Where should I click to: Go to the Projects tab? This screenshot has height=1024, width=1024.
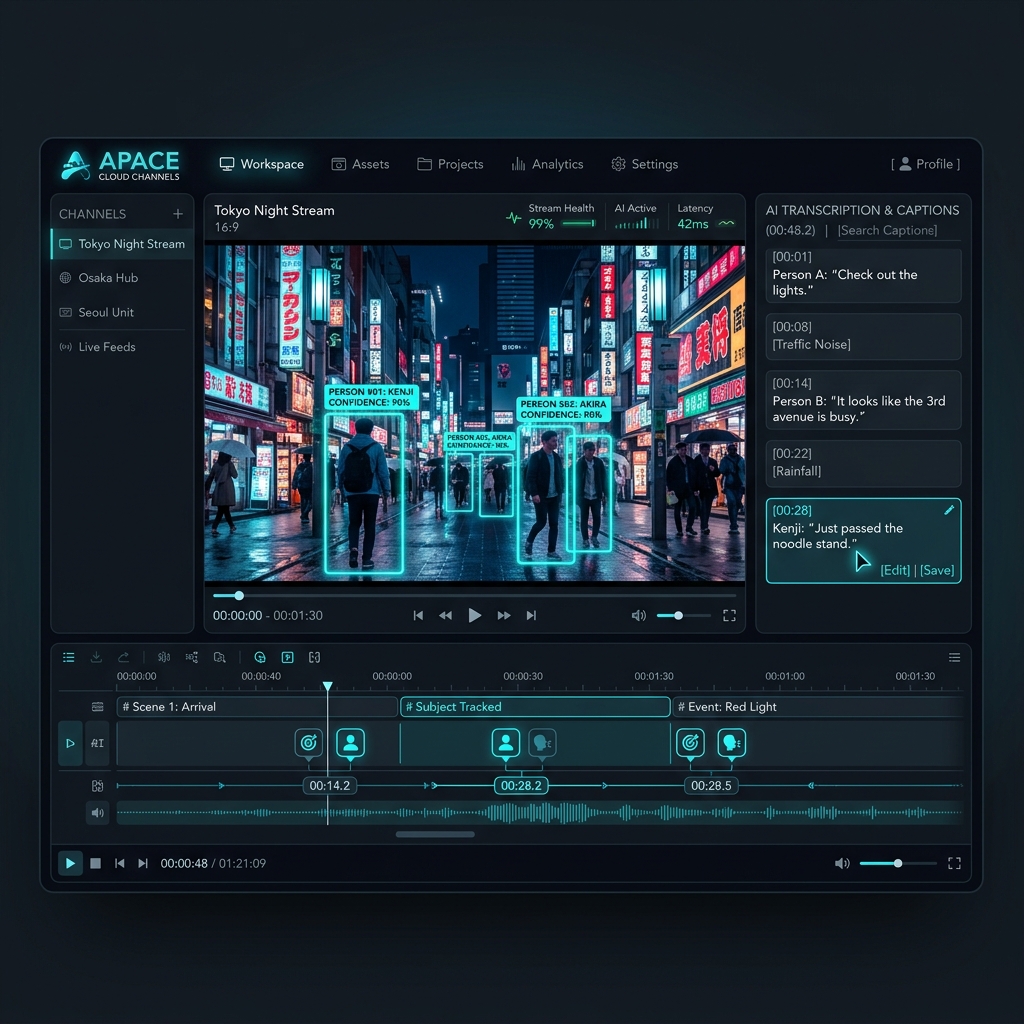(x=450, y=164)
